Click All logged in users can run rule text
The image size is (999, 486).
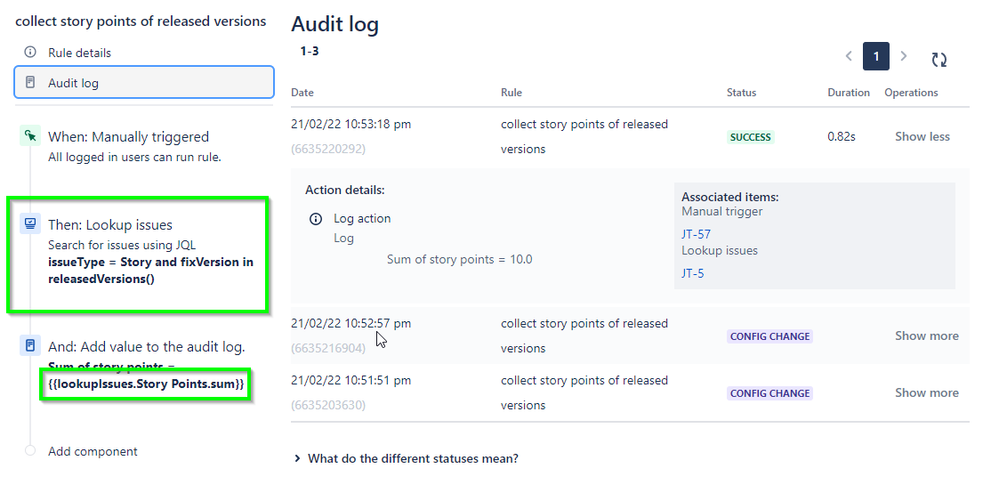pyautogui.click(x=134, y=157)
